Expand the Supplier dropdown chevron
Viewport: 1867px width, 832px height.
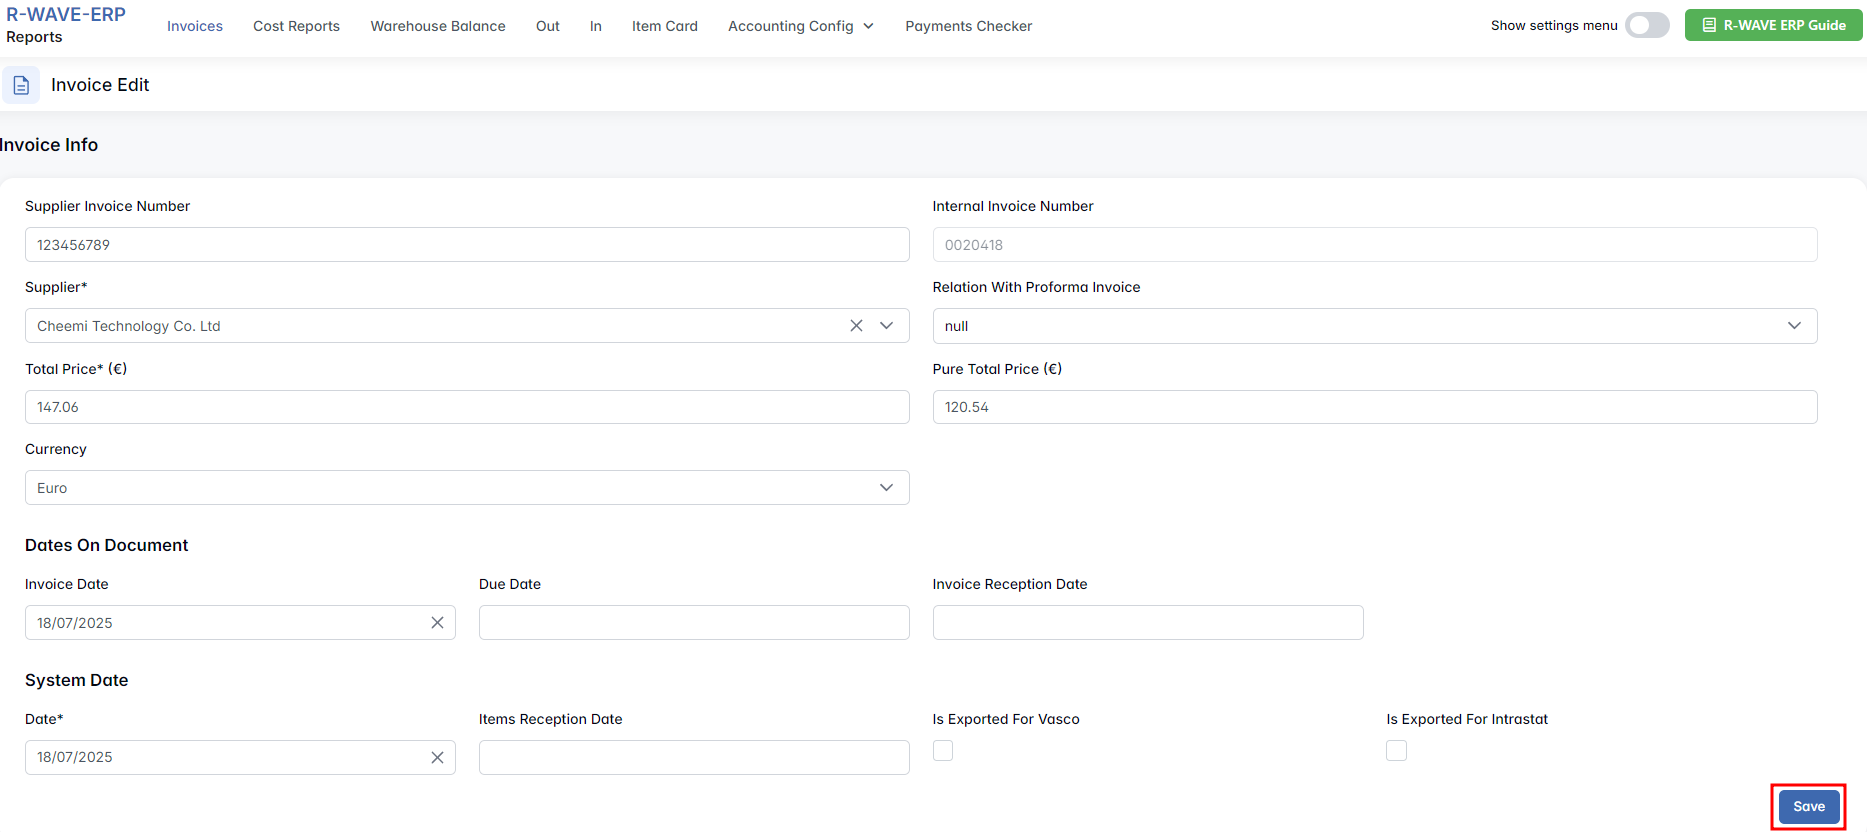(x=886, y=326)
